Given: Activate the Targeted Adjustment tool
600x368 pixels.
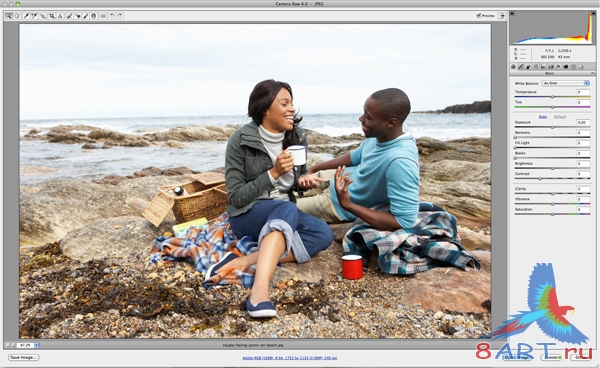Looking at the screenshot, I should coord(42,16).
